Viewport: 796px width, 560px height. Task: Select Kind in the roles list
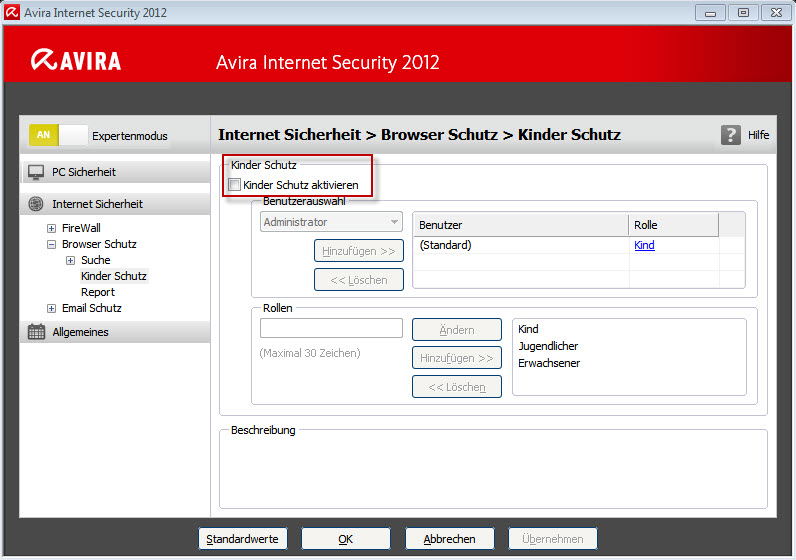(528, 329)
